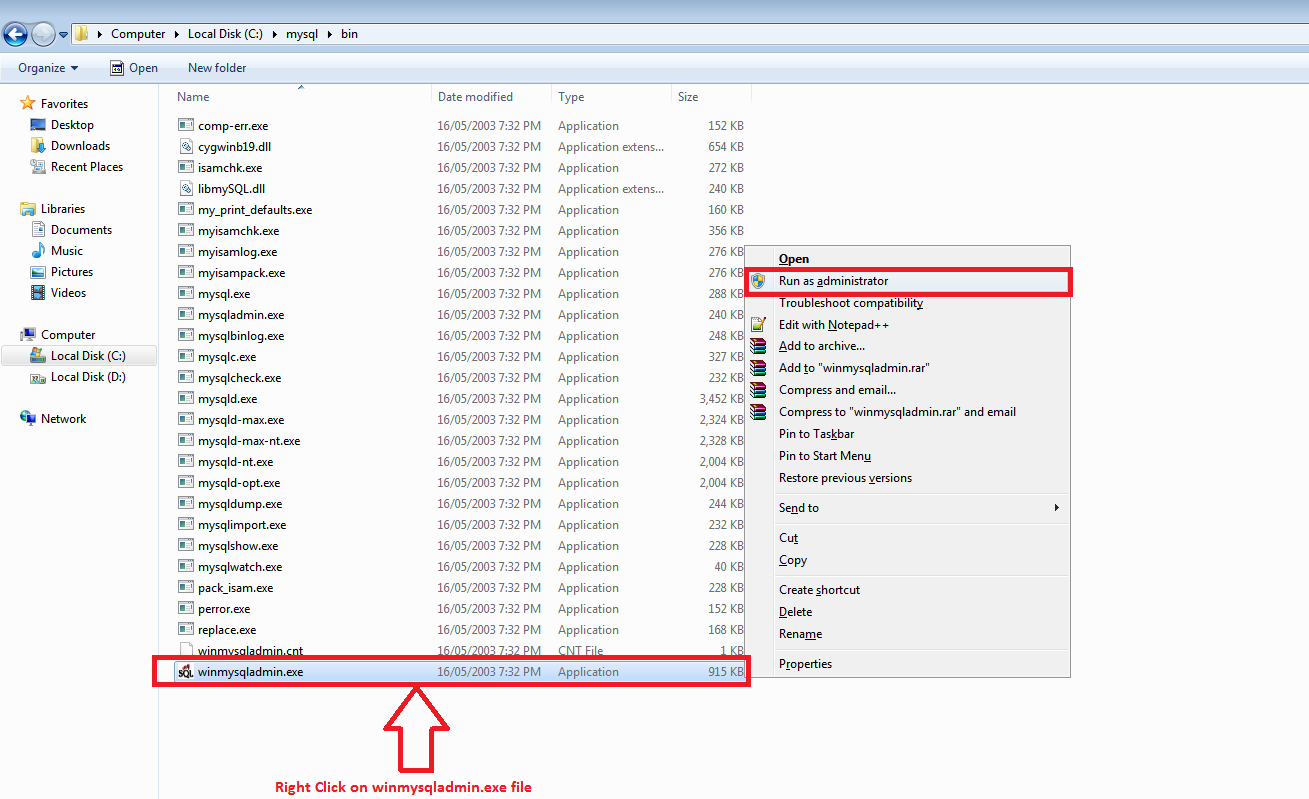Click the replace.exe file icon
This screenshot has height=799, width=1309.
tap(186, 630)
